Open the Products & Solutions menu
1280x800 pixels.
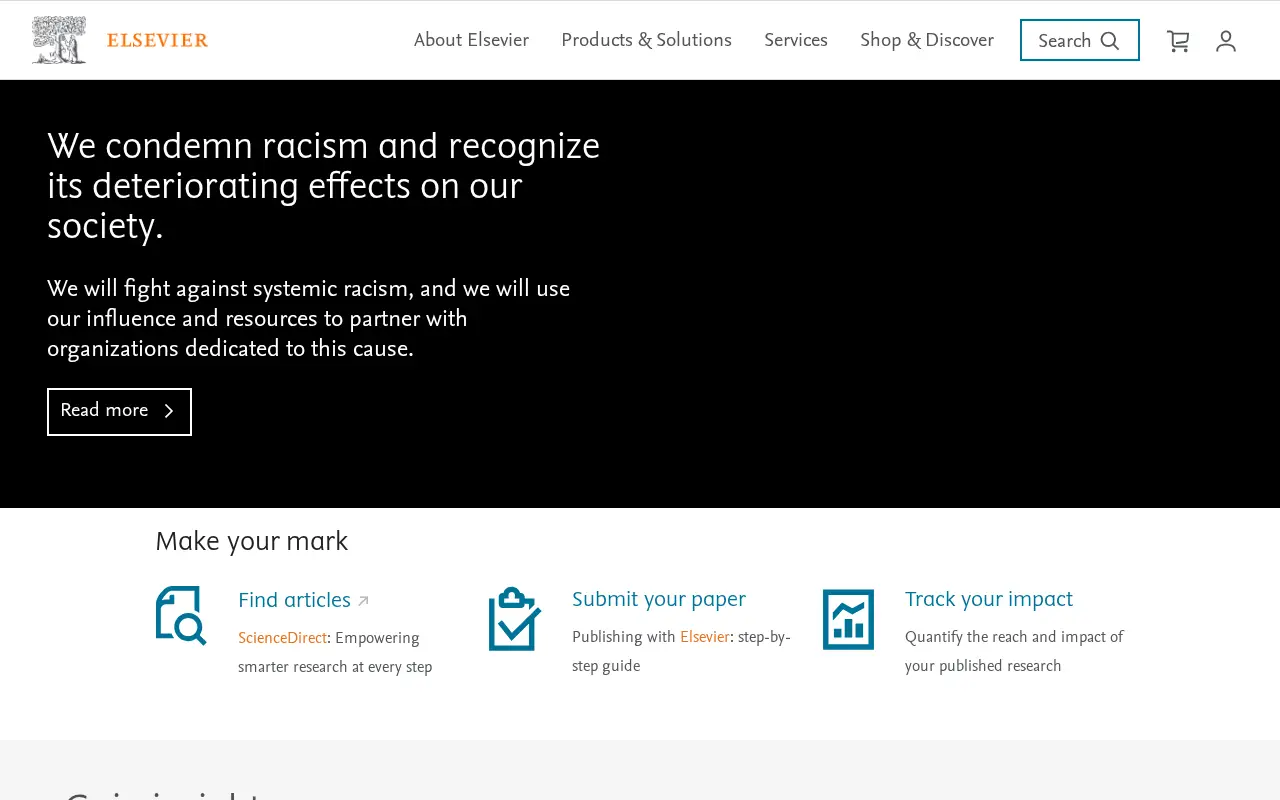click(646, 40)
